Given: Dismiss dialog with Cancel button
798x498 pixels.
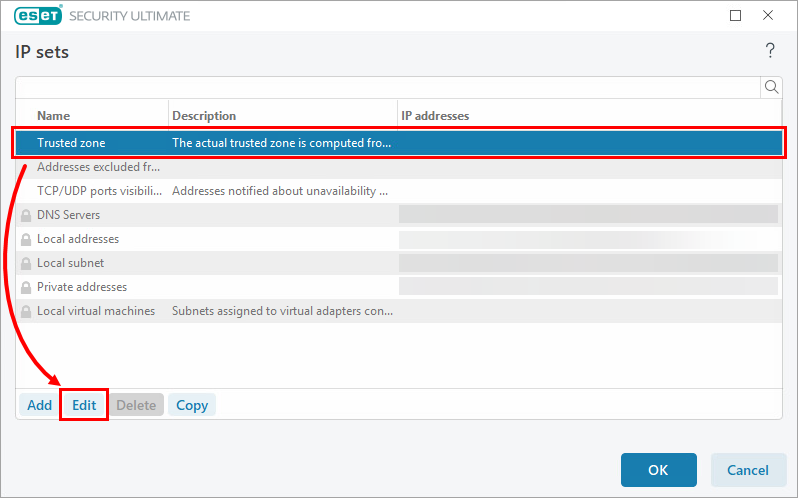Looking at the screenshot, I should (748, 470).
